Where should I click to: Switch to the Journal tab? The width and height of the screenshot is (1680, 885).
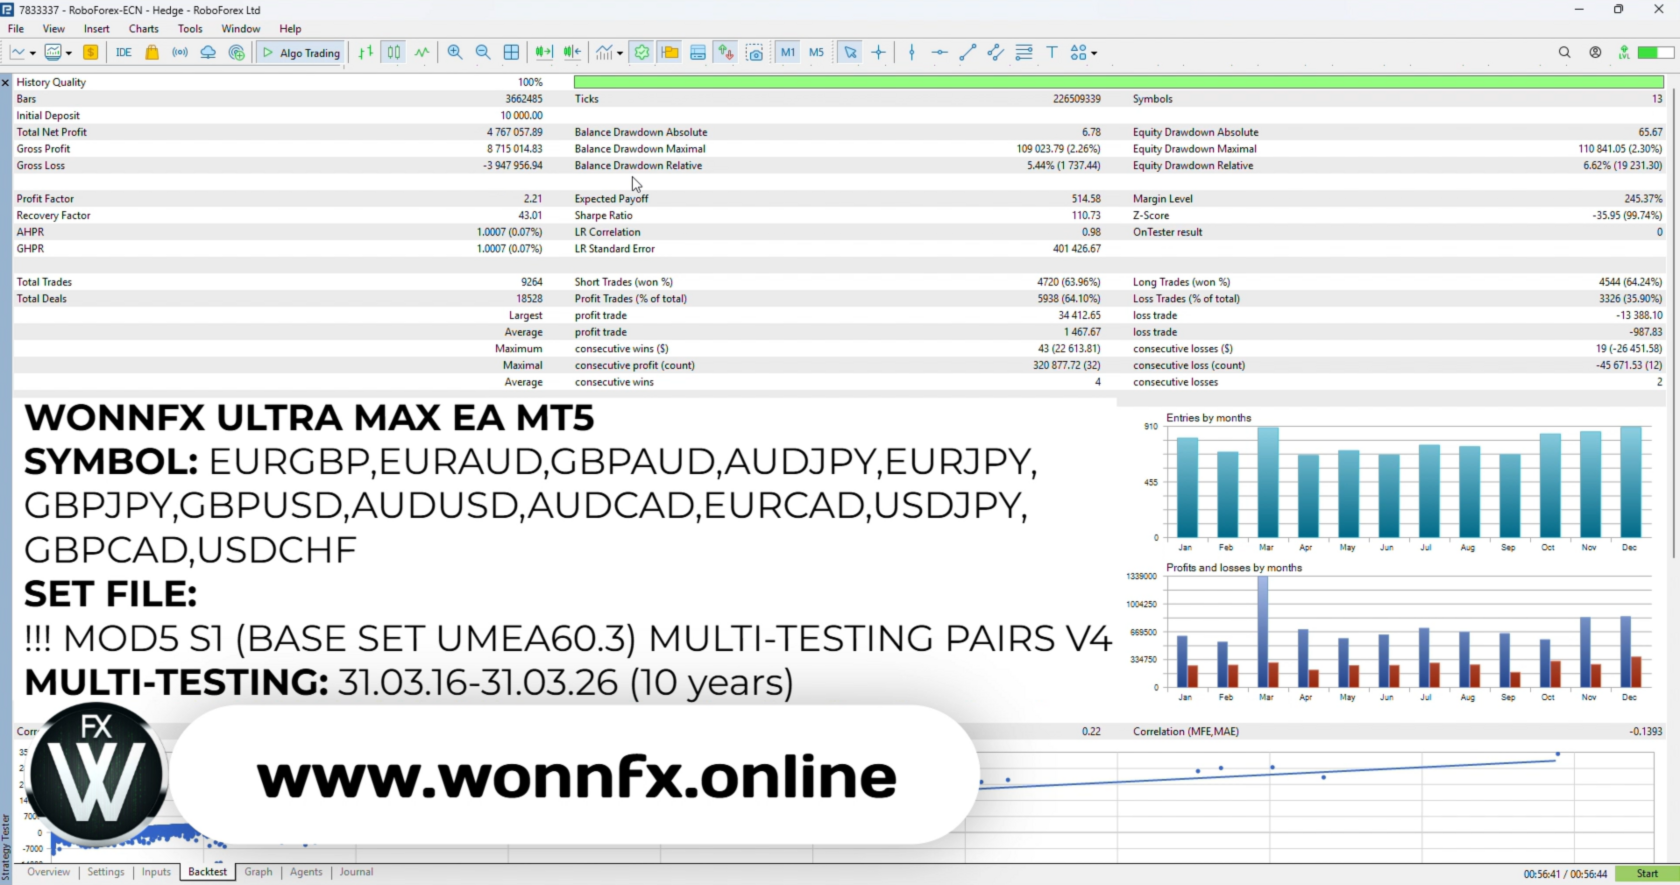point(356,872)
